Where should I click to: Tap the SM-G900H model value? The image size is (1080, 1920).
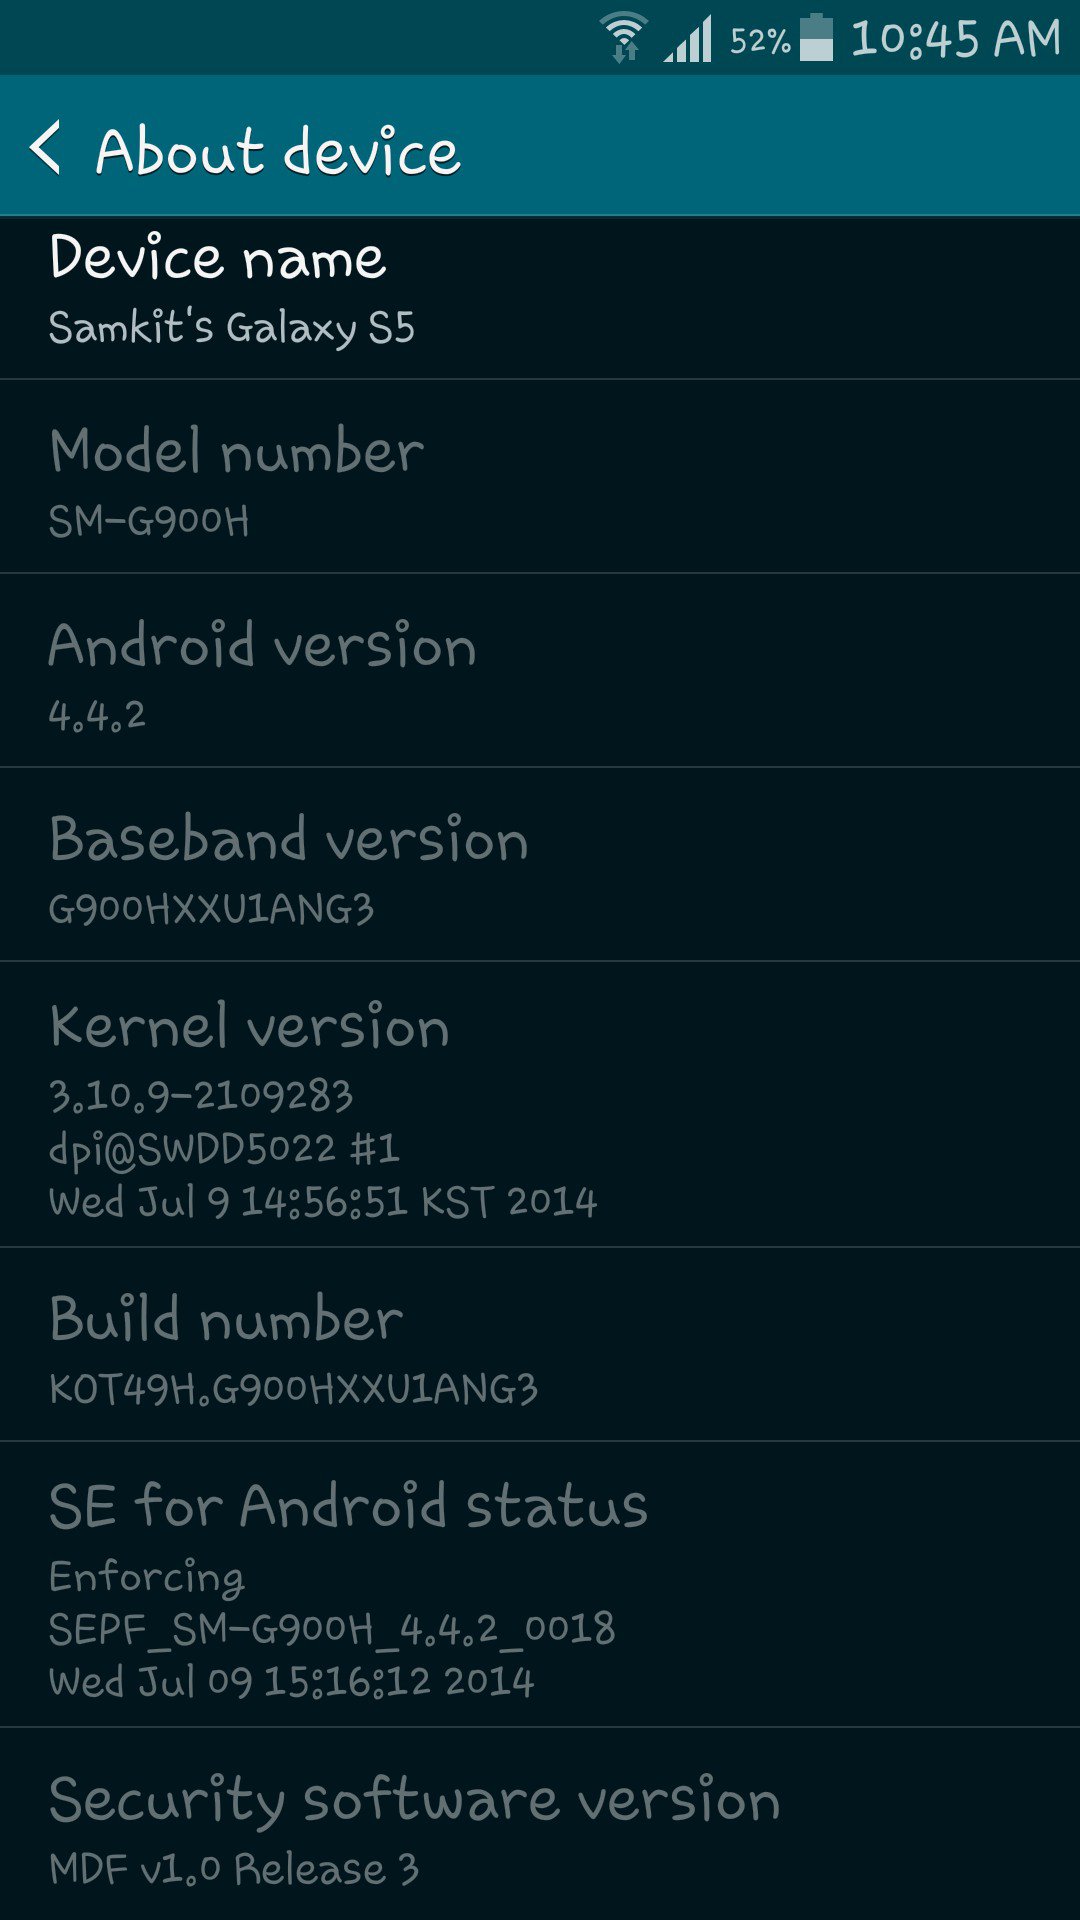coord(149,520)
